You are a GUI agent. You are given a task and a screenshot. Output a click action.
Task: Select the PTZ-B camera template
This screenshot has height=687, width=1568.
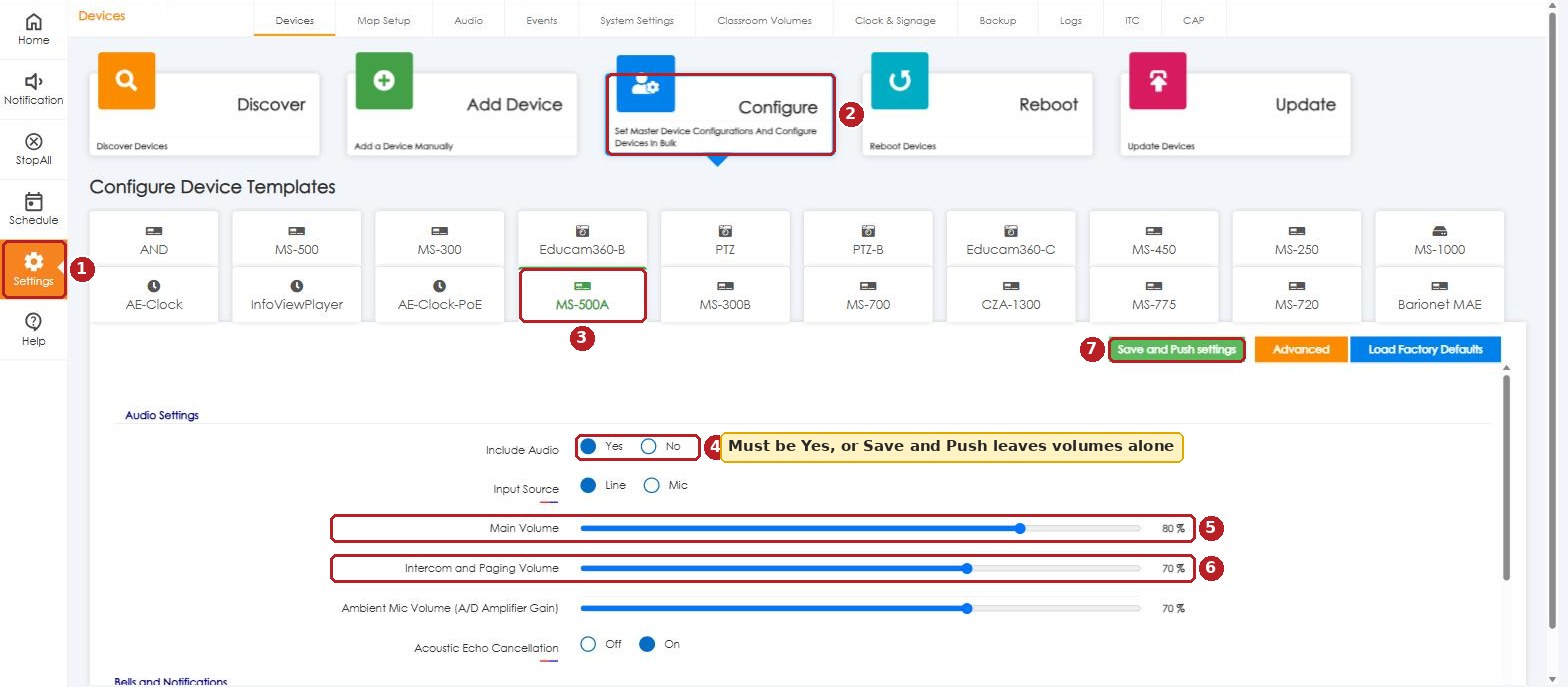click(x=868, y=240)
